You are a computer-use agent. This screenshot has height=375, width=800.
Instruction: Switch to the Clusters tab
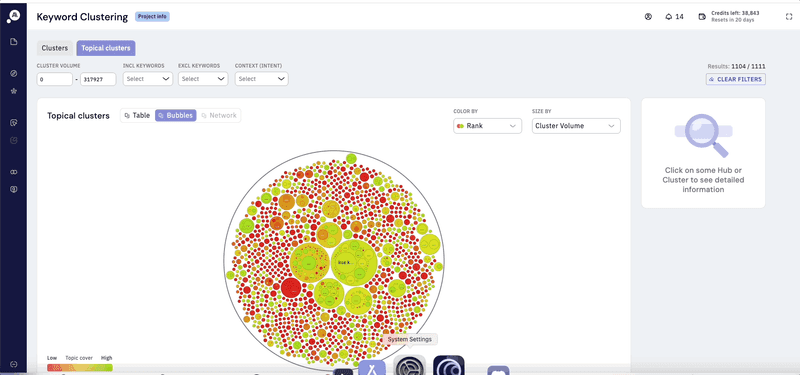pyautogui.click(x=55, y=48)
